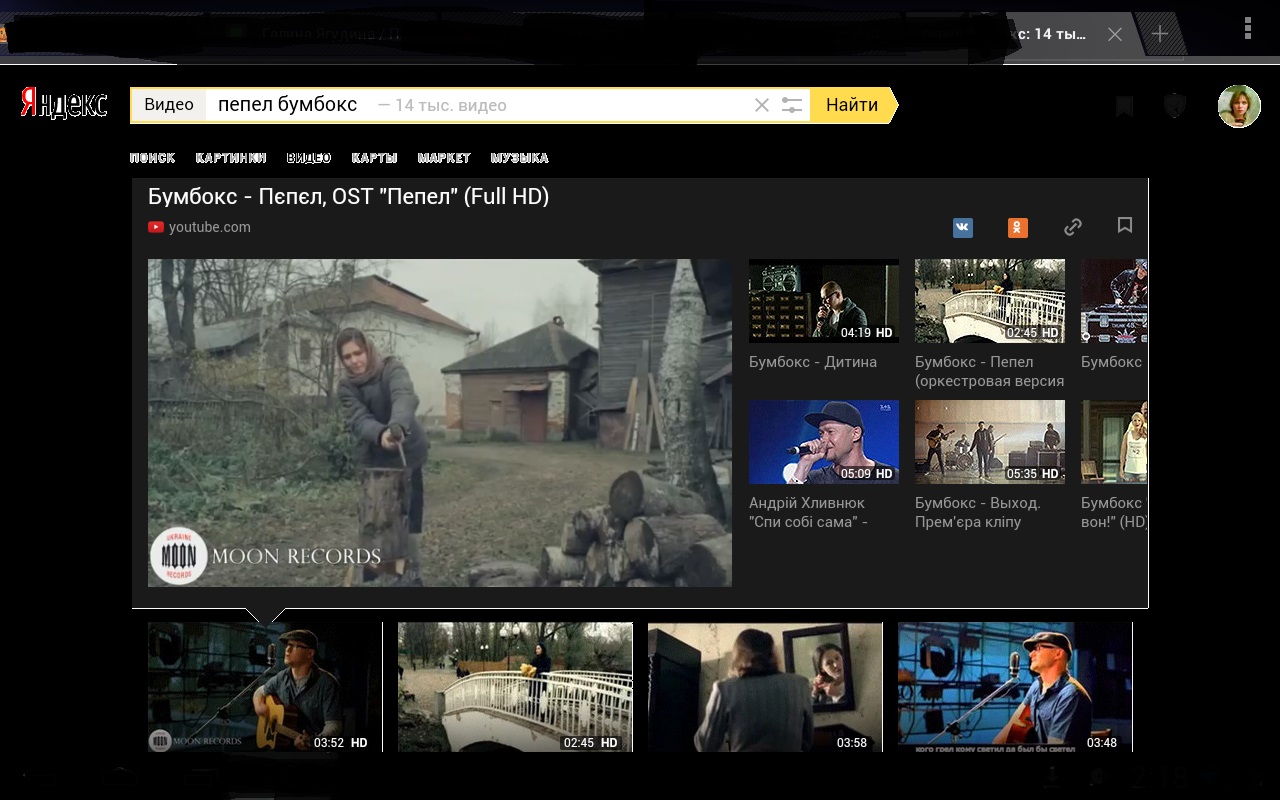
Task: Open new browser tab with plus
Action: (1160, 34)
